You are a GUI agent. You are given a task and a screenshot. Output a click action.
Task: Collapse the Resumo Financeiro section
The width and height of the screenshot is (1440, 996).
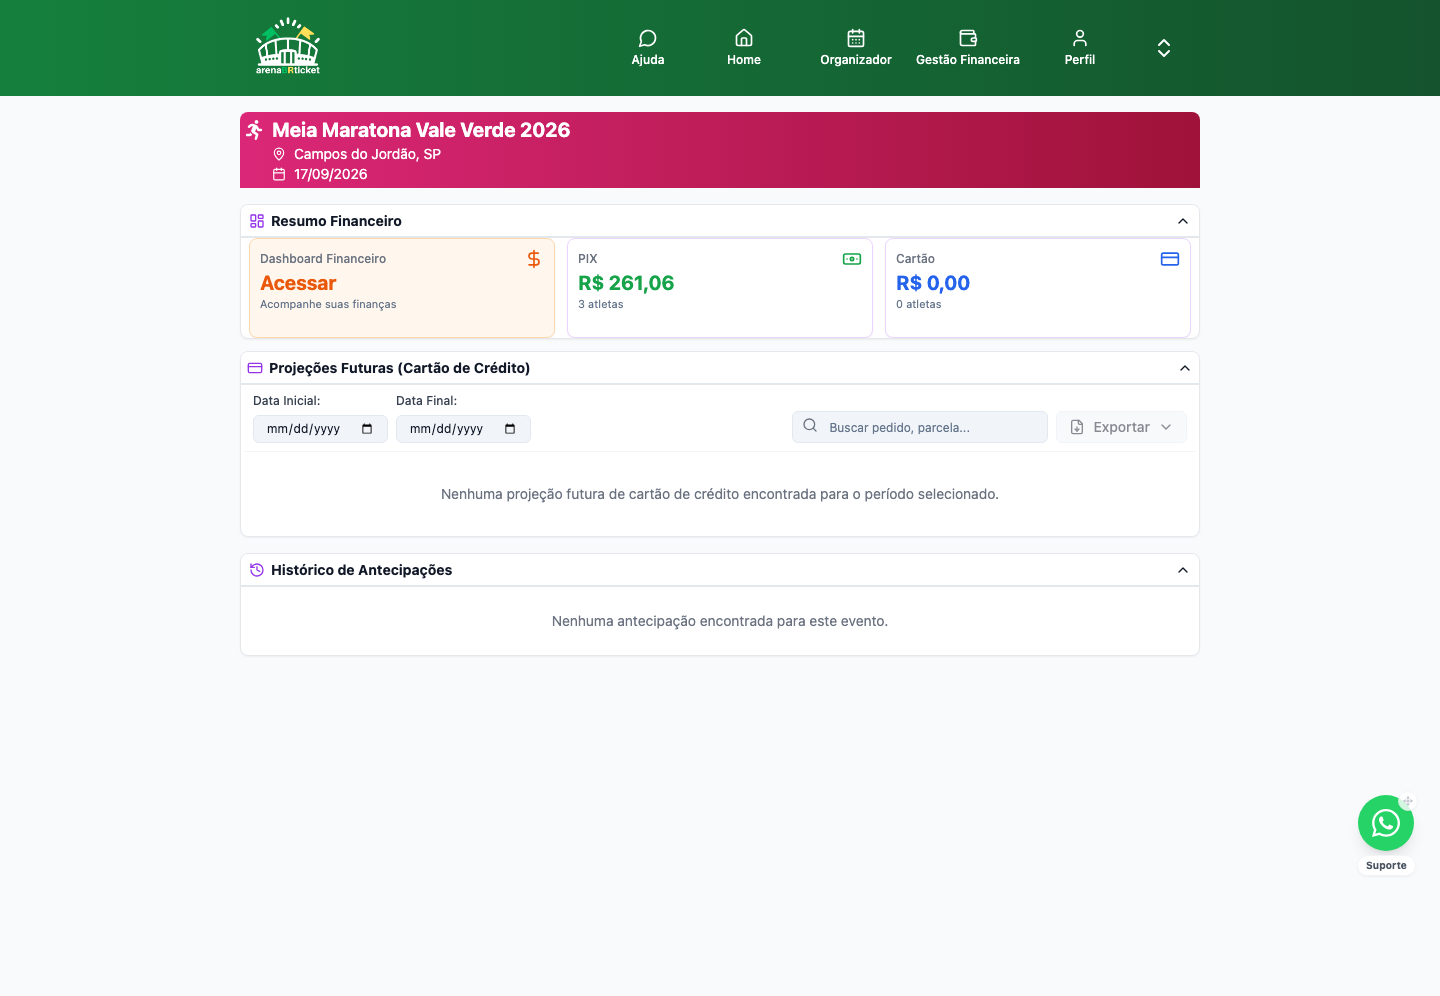pos(1183,221)
